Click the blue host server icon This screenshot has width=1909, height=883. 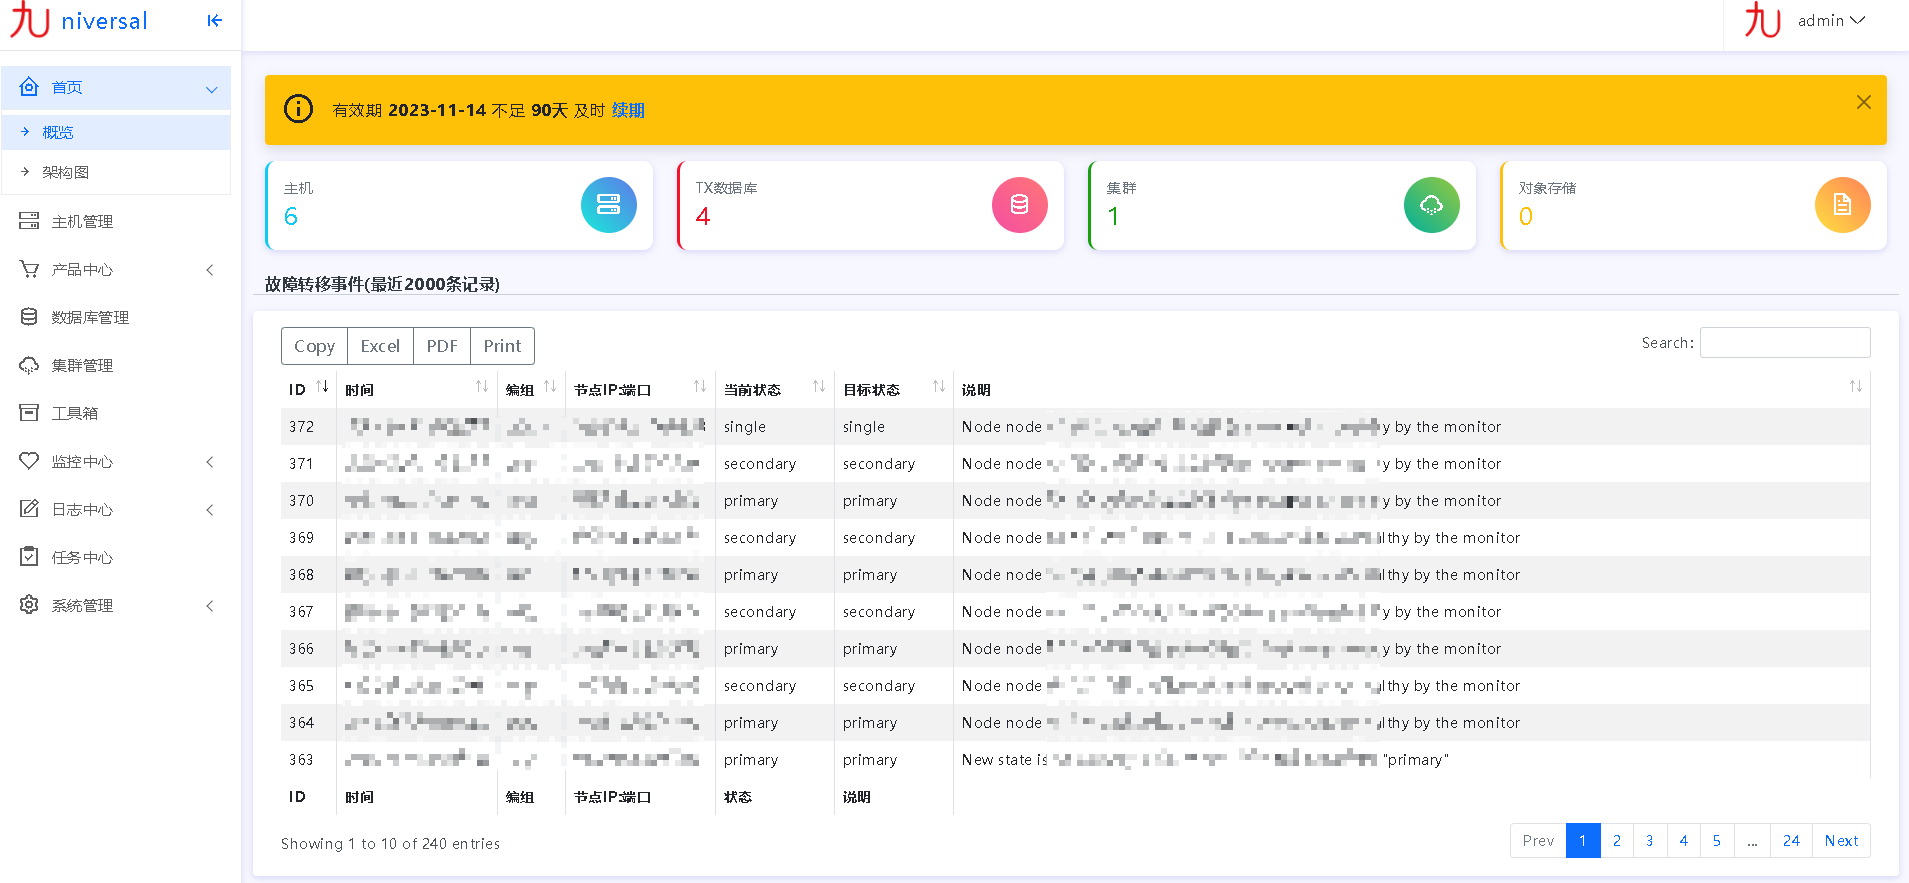[x=608, y=205]
